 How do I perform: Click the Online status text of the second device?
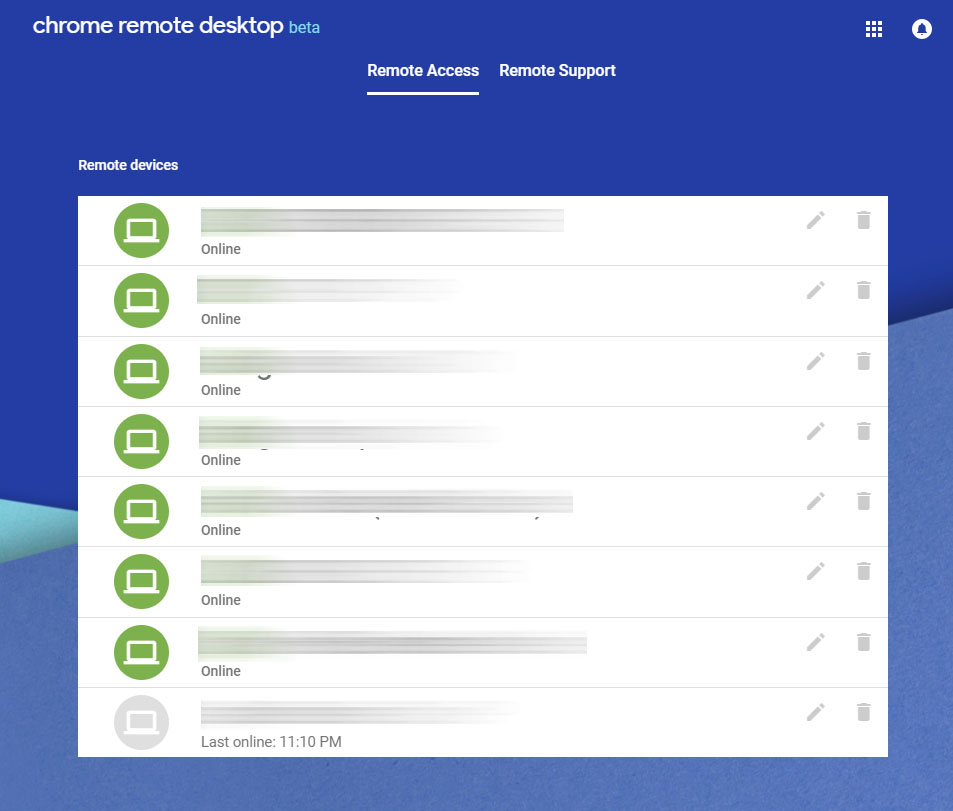[220, 319]
